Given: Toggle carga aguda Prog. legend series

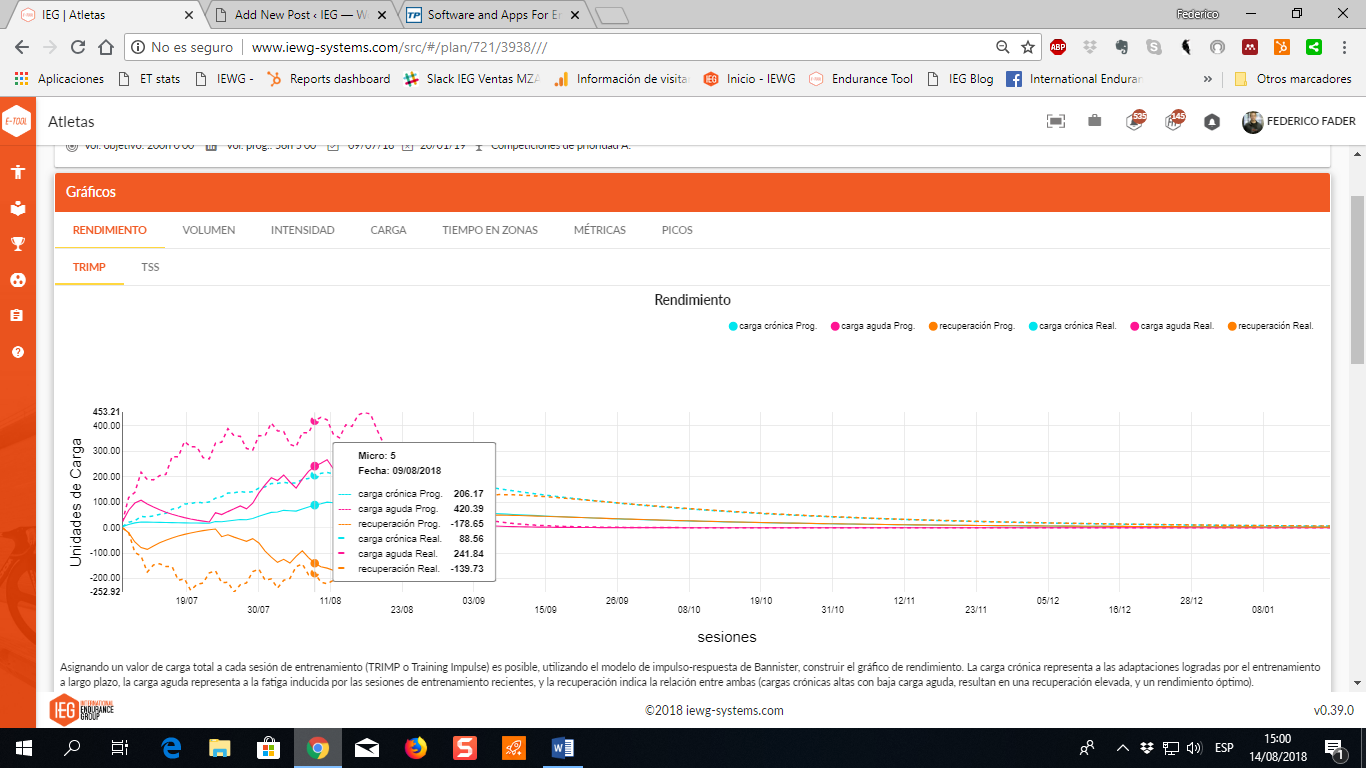Looking at the screenshot, I should pyautogui.click(x=873, y=326).
